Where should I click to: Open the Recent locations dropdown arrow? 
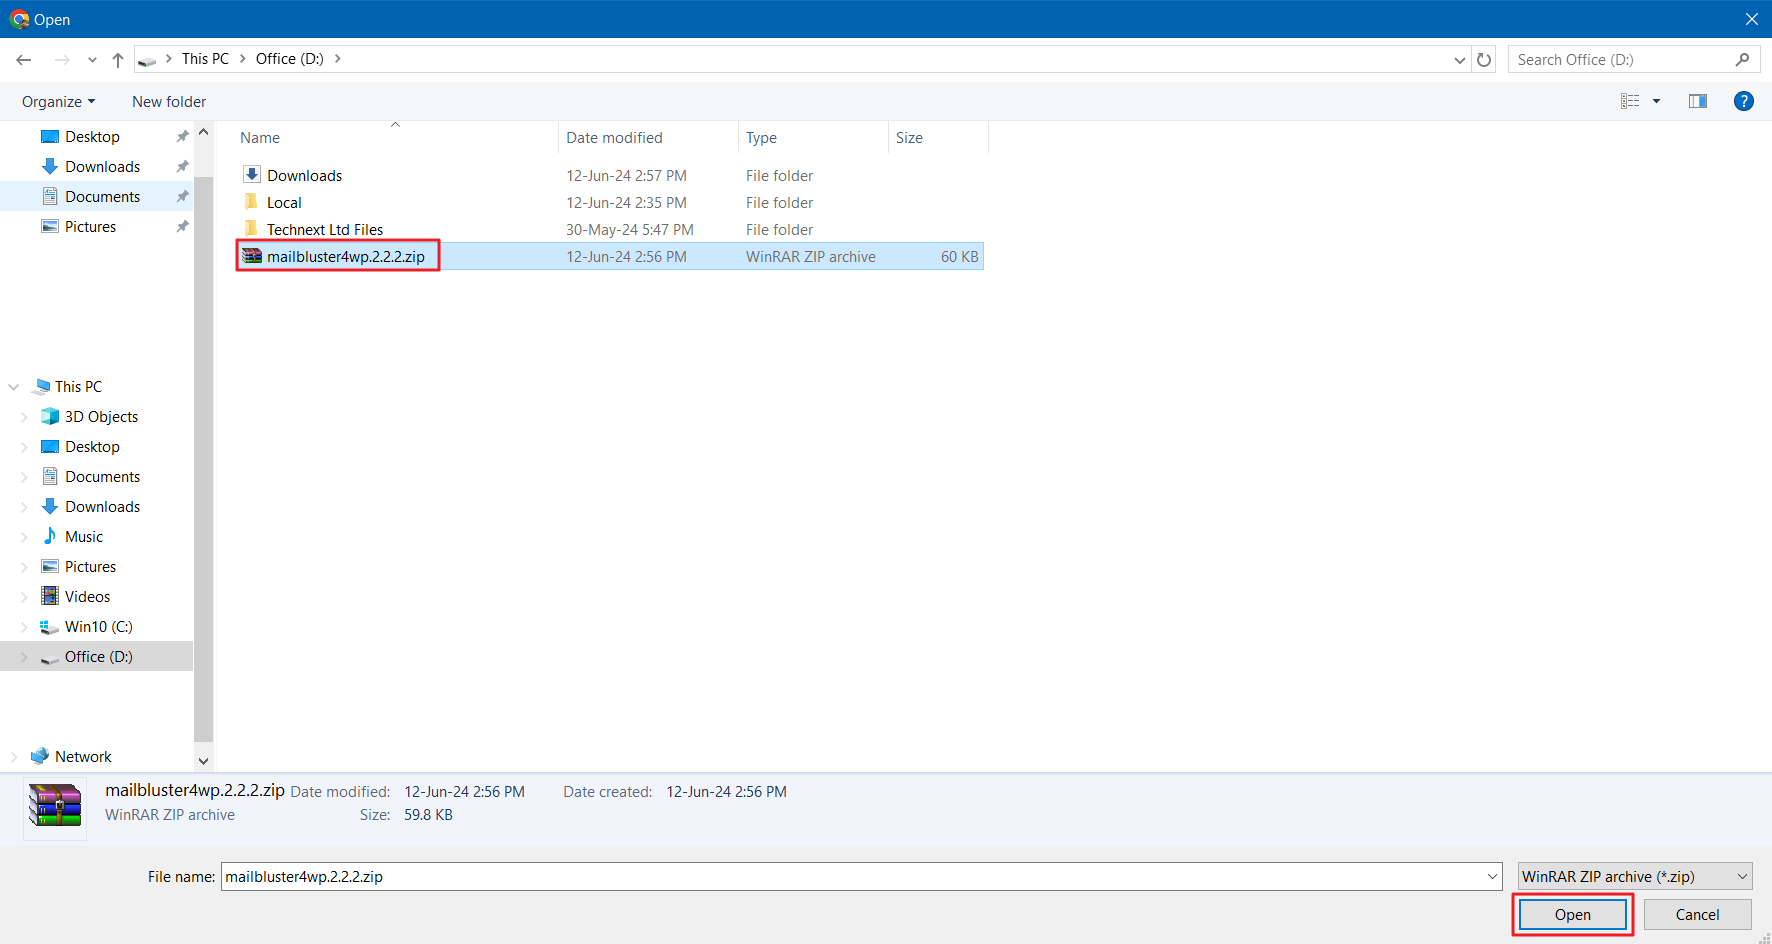point(92,60)
